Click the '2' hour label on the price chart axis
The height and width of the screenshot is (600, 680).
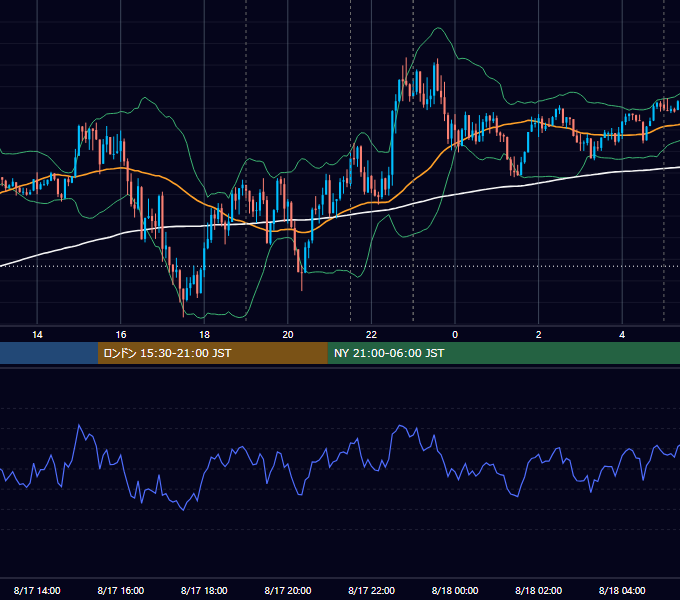539,334
